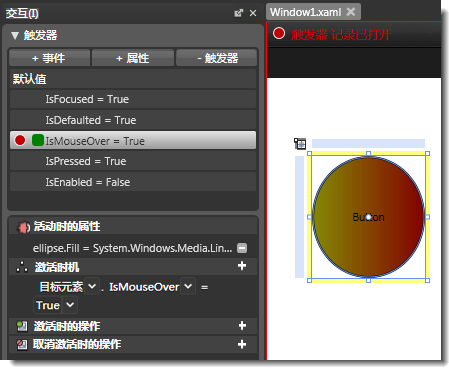449x368 pixels.
Task: Click the right-middle selection handle of Button
Action: pos(428,217)
